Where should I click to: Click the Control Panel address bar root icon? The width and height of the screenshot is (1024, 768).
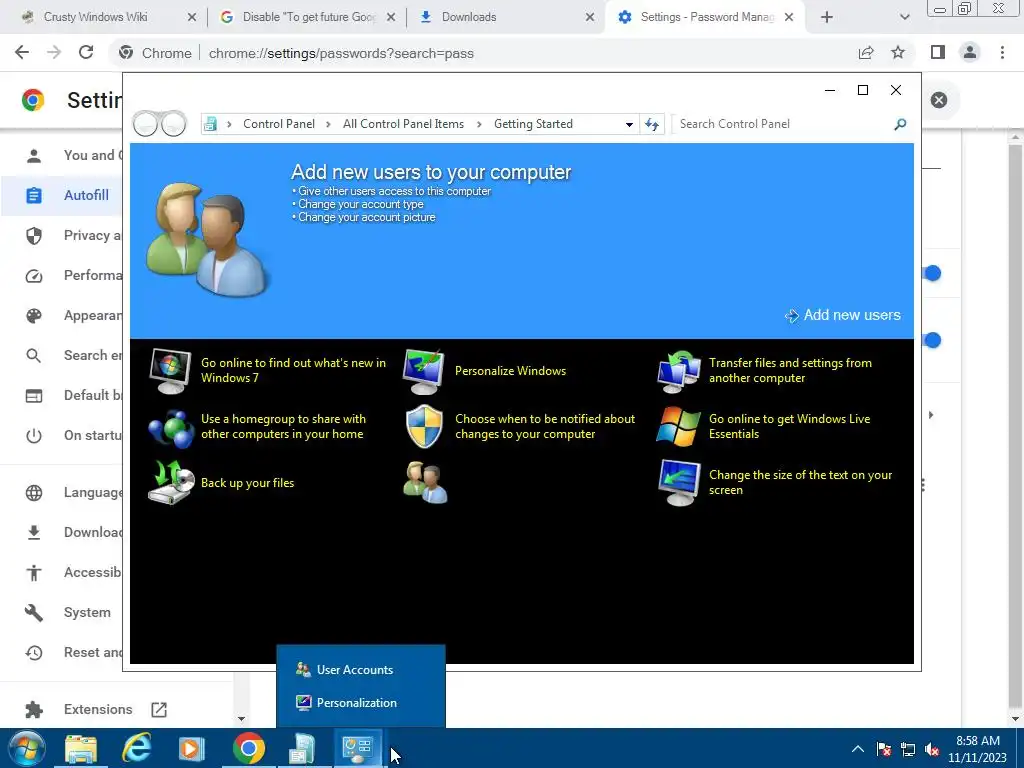pos(210,124)
